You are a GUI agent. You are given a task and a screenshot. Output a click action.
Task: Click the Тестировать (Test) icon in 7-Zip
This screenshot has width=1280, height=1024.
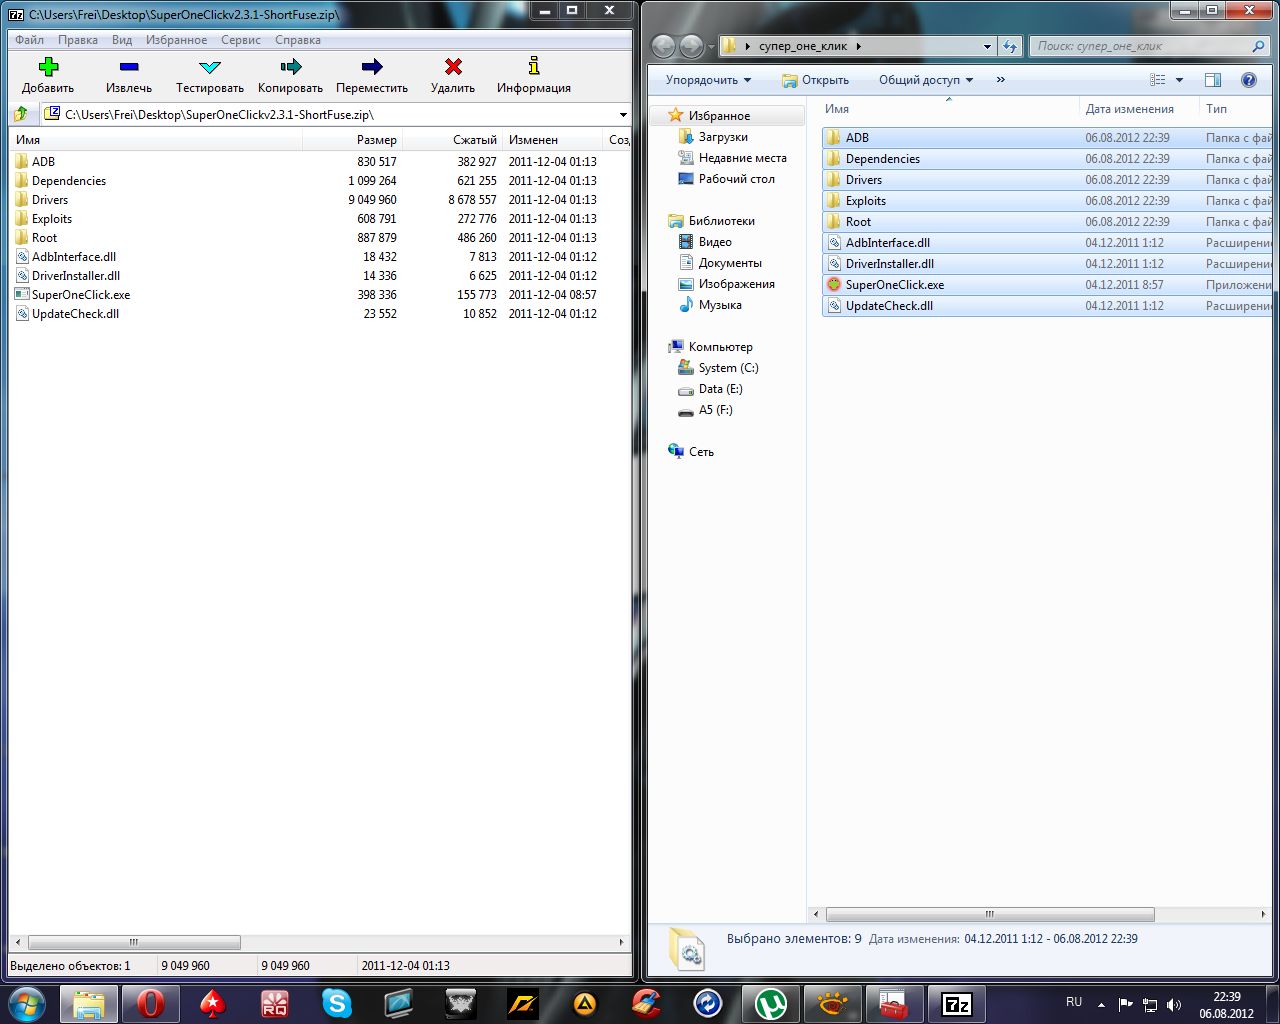[210, 67]
